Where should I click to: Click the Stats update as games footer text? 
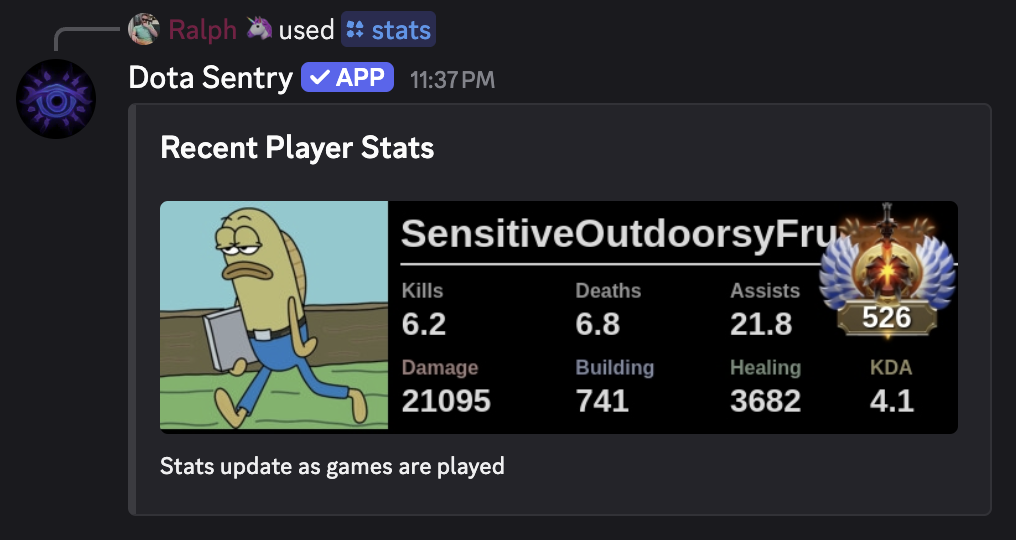(332, 466)
